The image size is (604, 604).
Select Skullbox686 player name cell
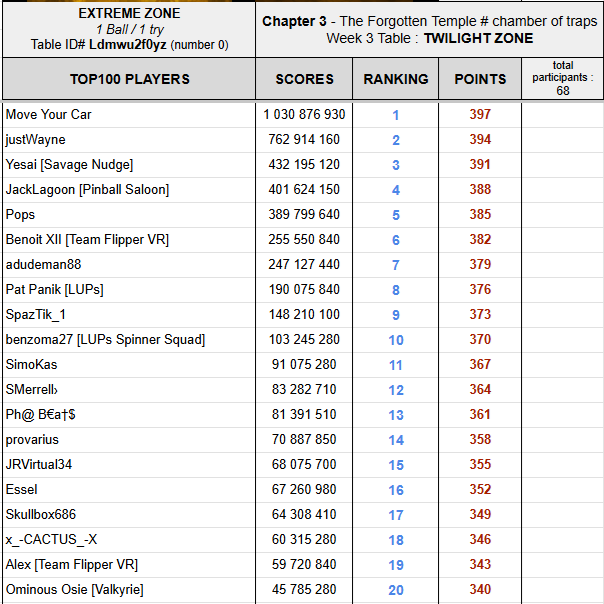[x=41, y=515]
